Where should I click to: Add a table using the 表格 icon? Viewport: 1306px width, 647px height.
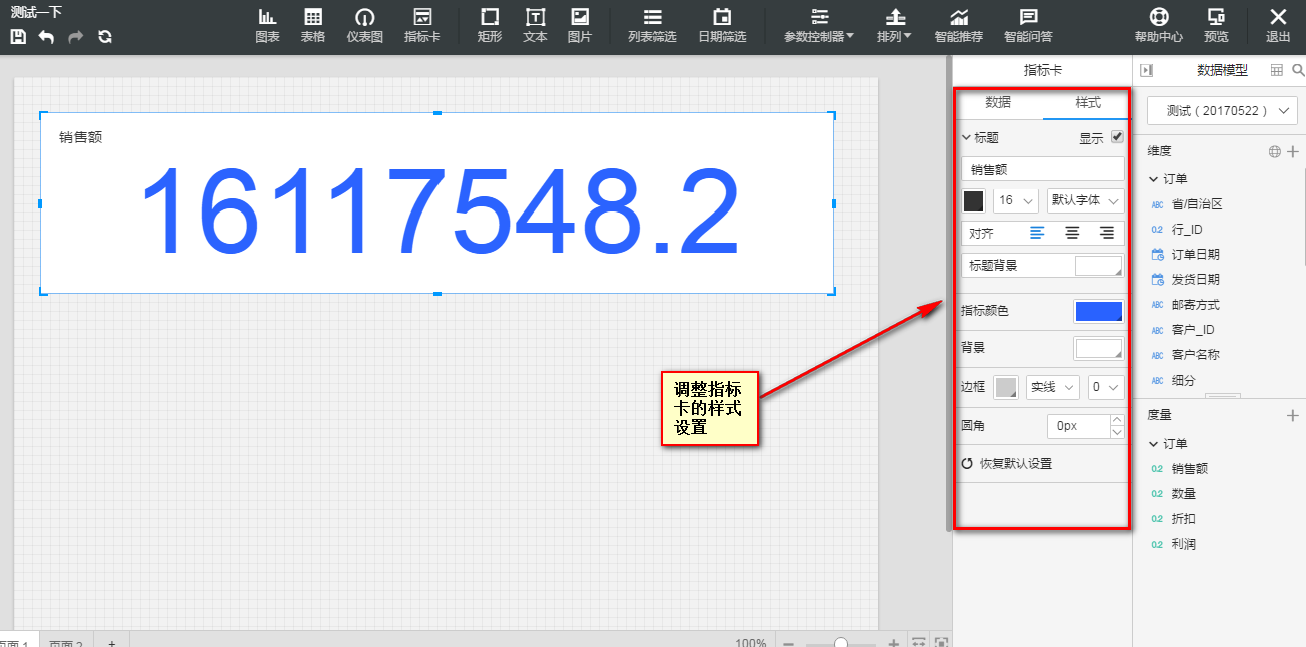(313, 25)
